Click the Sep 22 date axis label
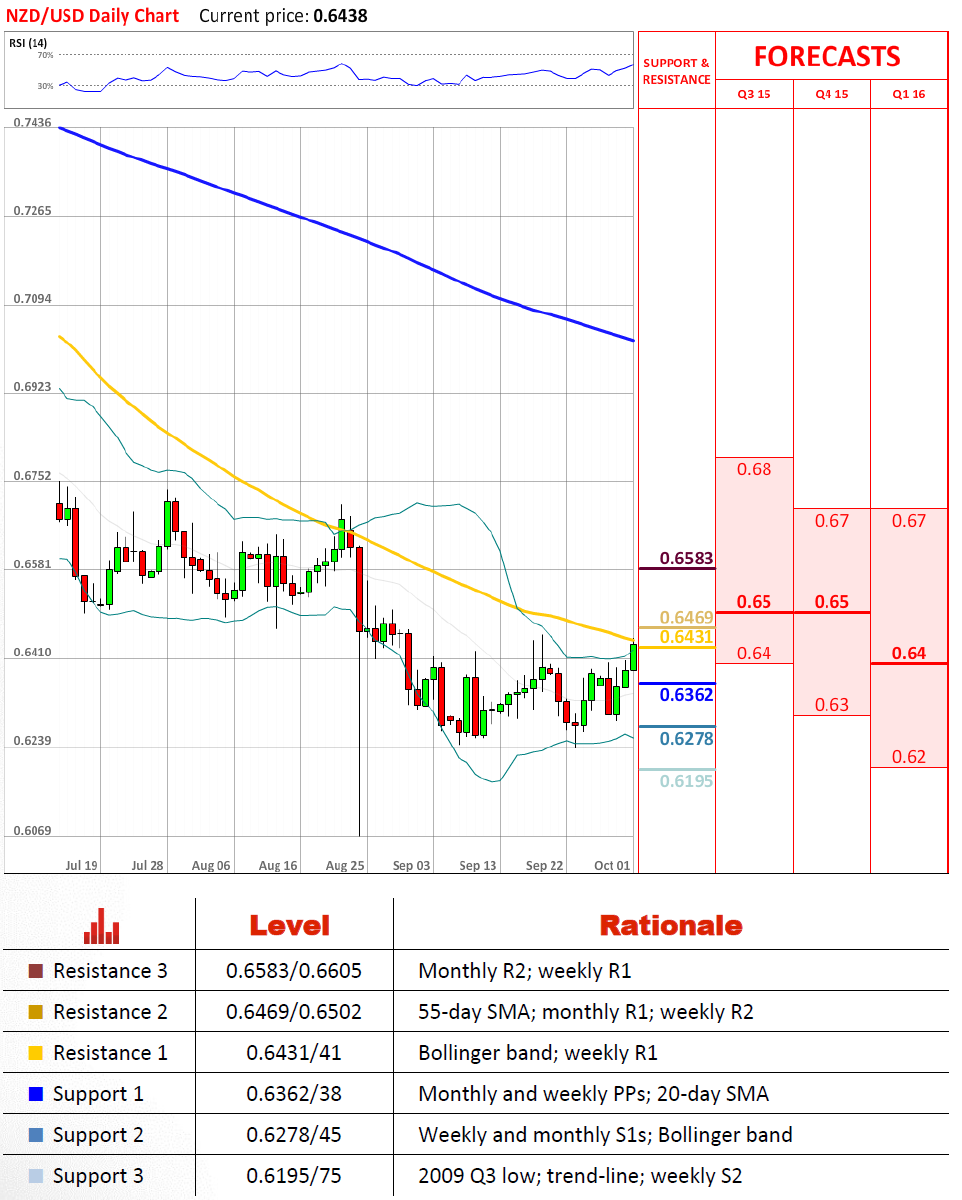 click(x=545, y=865)
